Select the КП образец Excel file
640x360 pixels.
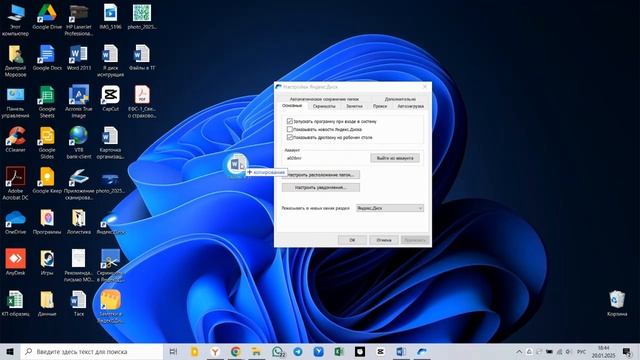click(15, 303)
